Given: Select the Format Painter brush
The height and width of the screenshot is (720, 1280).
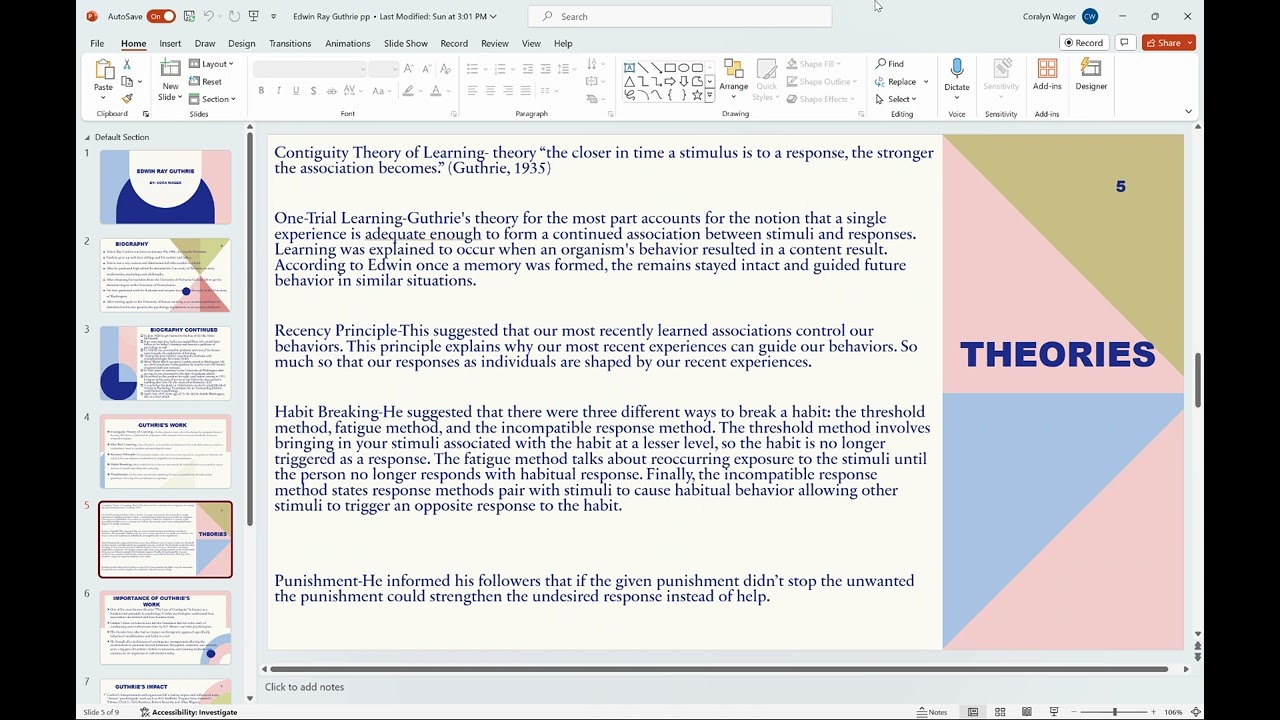Looking at the screenshot, I should point(127,98).
